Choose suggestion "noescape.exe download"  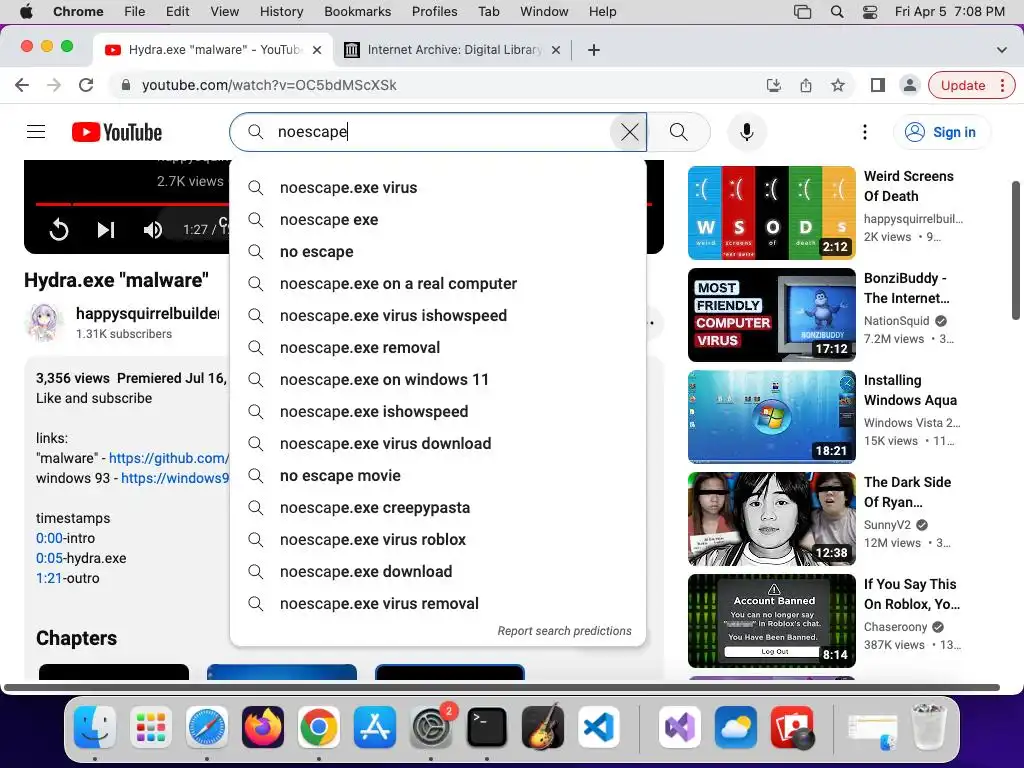tap(438, 571)
